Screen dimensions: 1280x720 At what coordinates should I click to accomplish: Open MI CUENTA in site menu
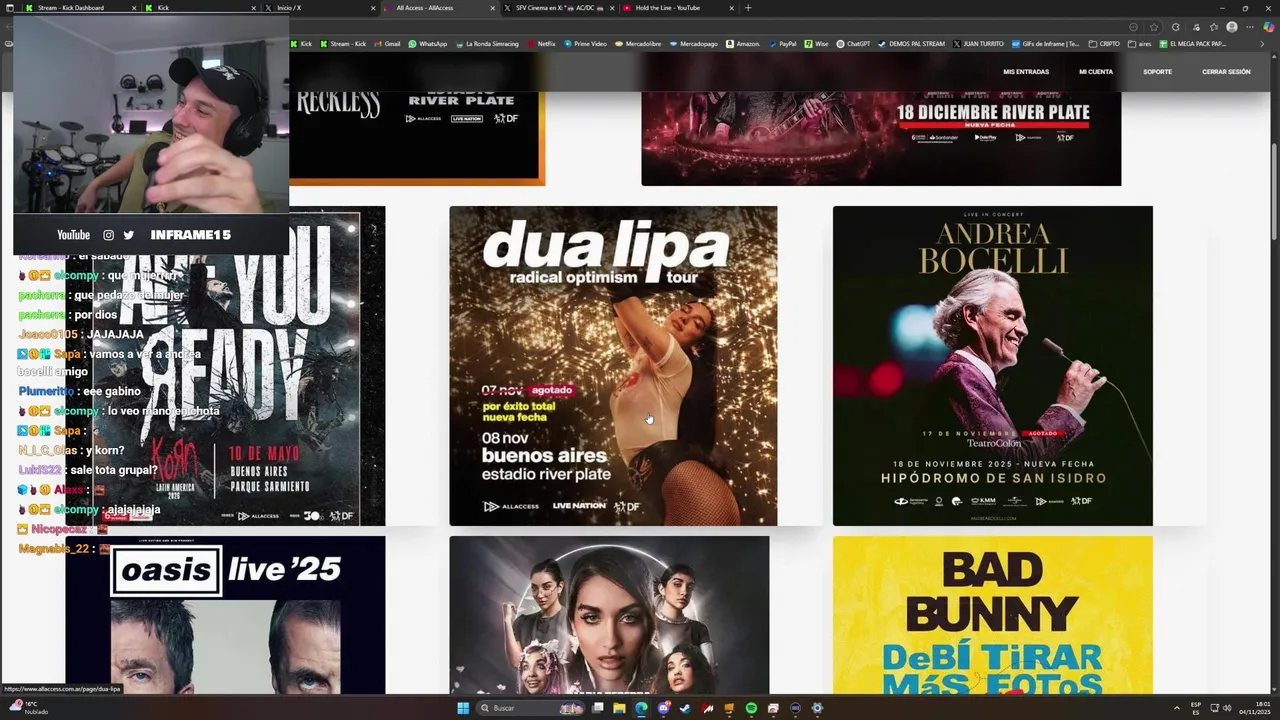pyautogui.click(x=1096, y=72)
